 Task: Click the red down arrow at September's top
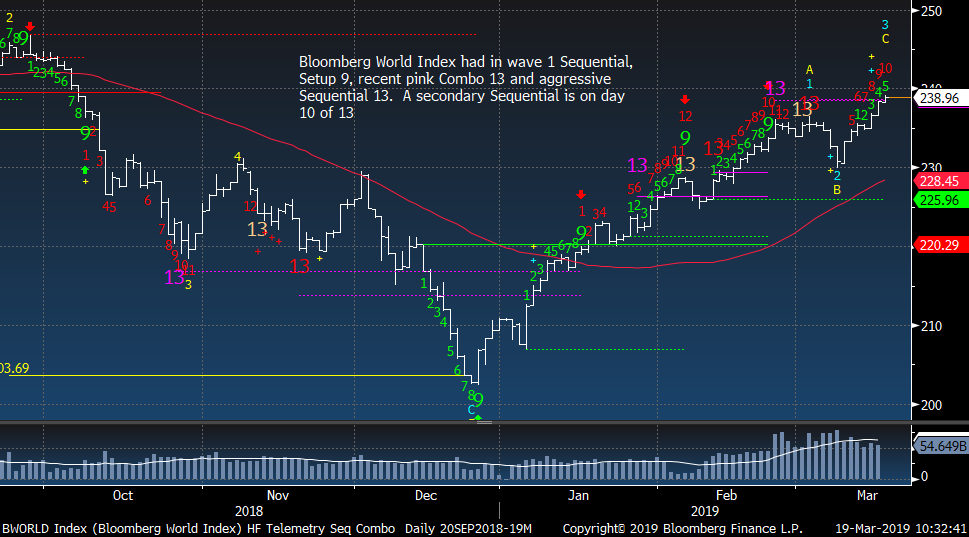pyautogui.click(x=30, y=27)
